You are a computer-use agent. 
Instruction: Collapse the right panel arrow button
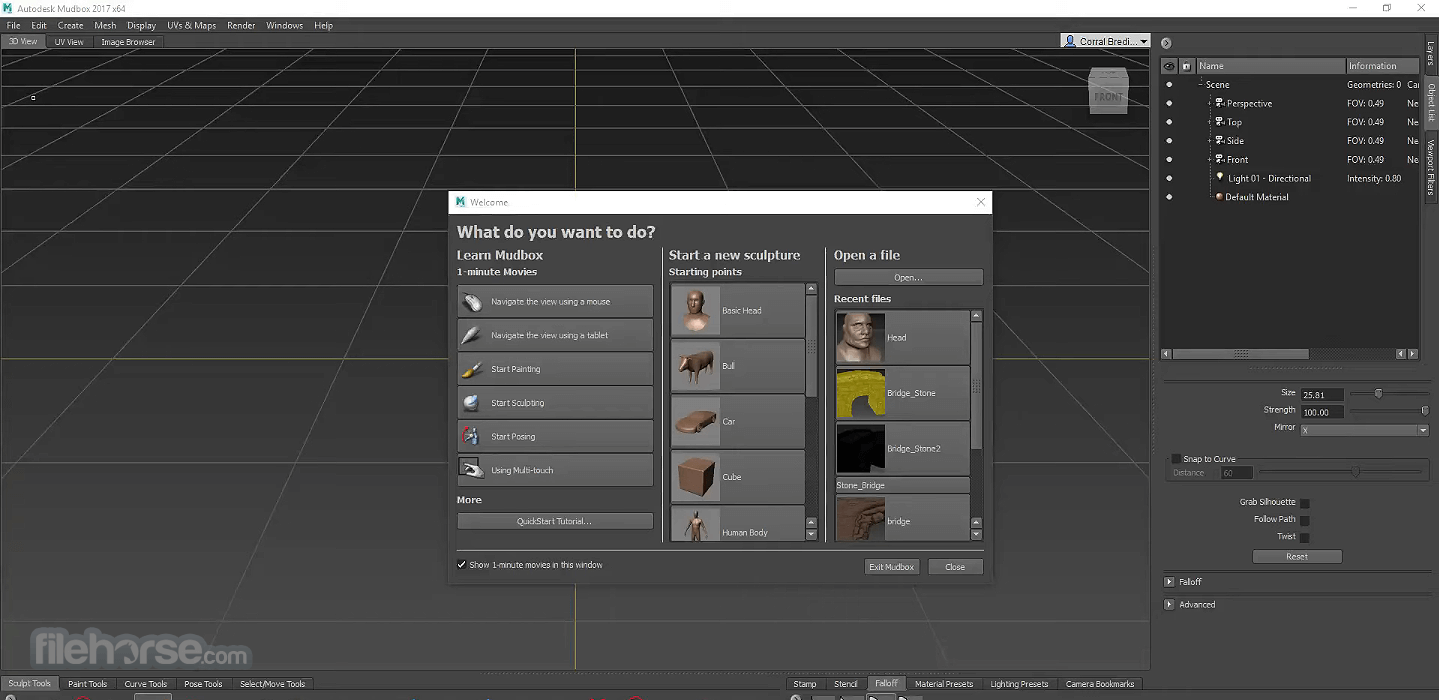coord(1166,43)
